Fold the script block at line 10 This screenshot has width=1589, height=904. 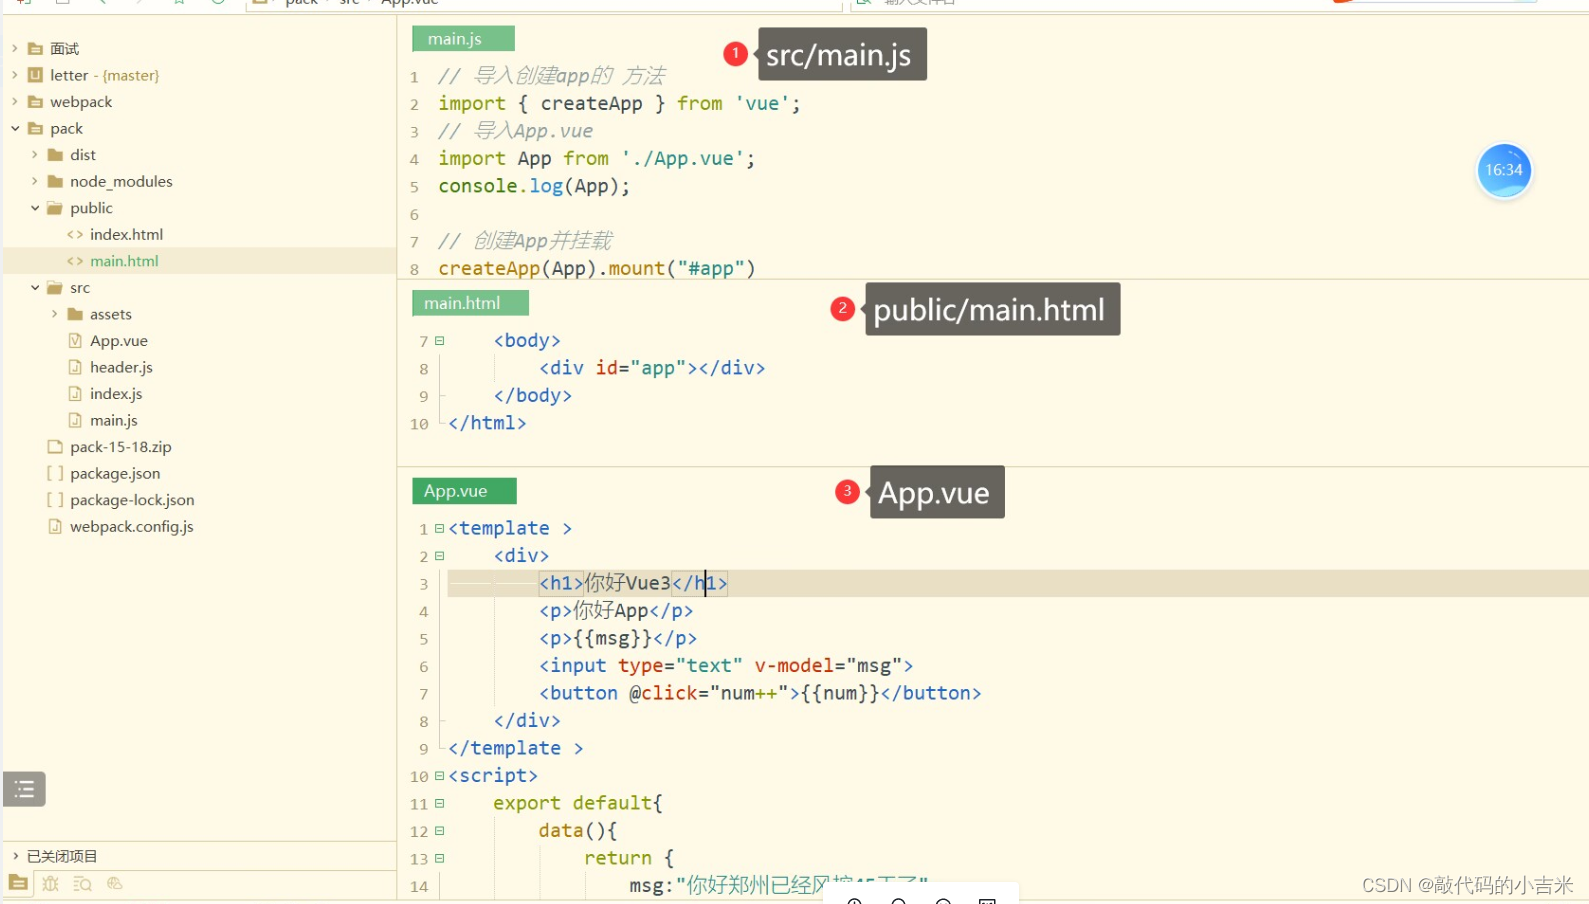coord(439,776)
